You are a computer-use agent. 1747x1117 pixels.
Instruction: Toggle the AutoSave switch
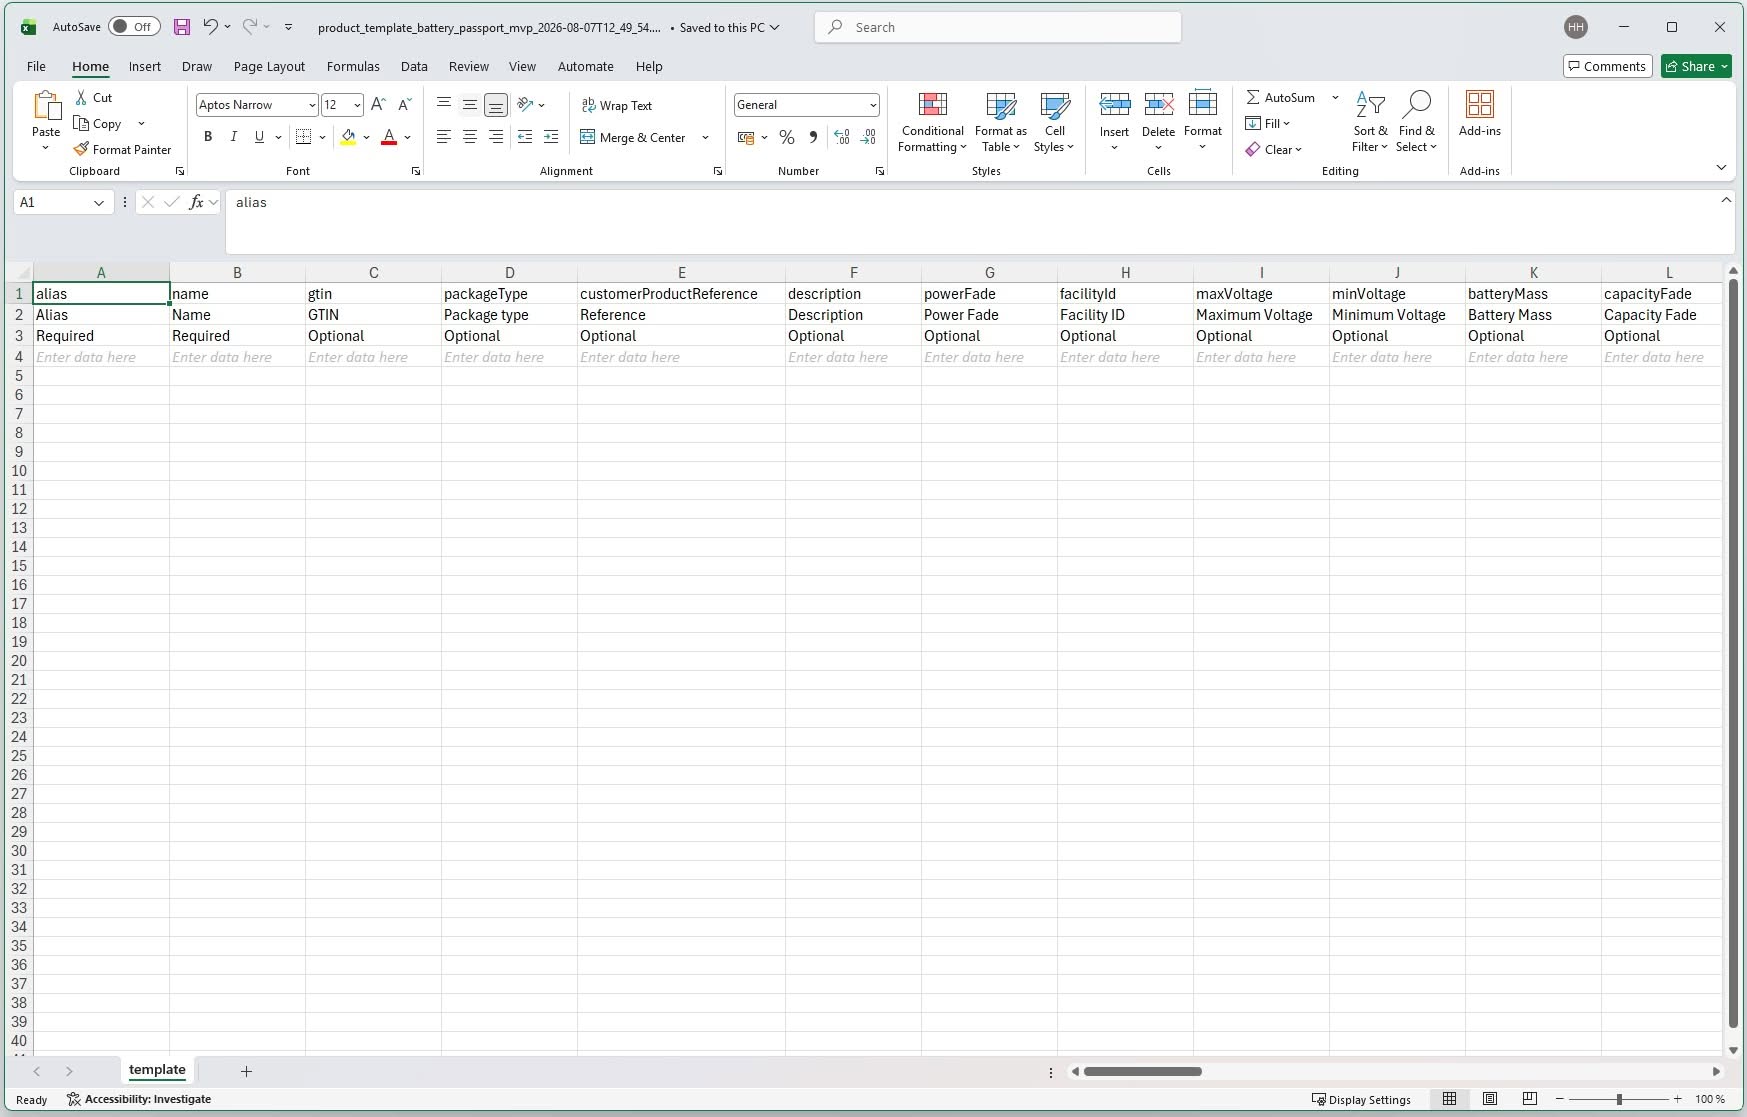point(134,27)
